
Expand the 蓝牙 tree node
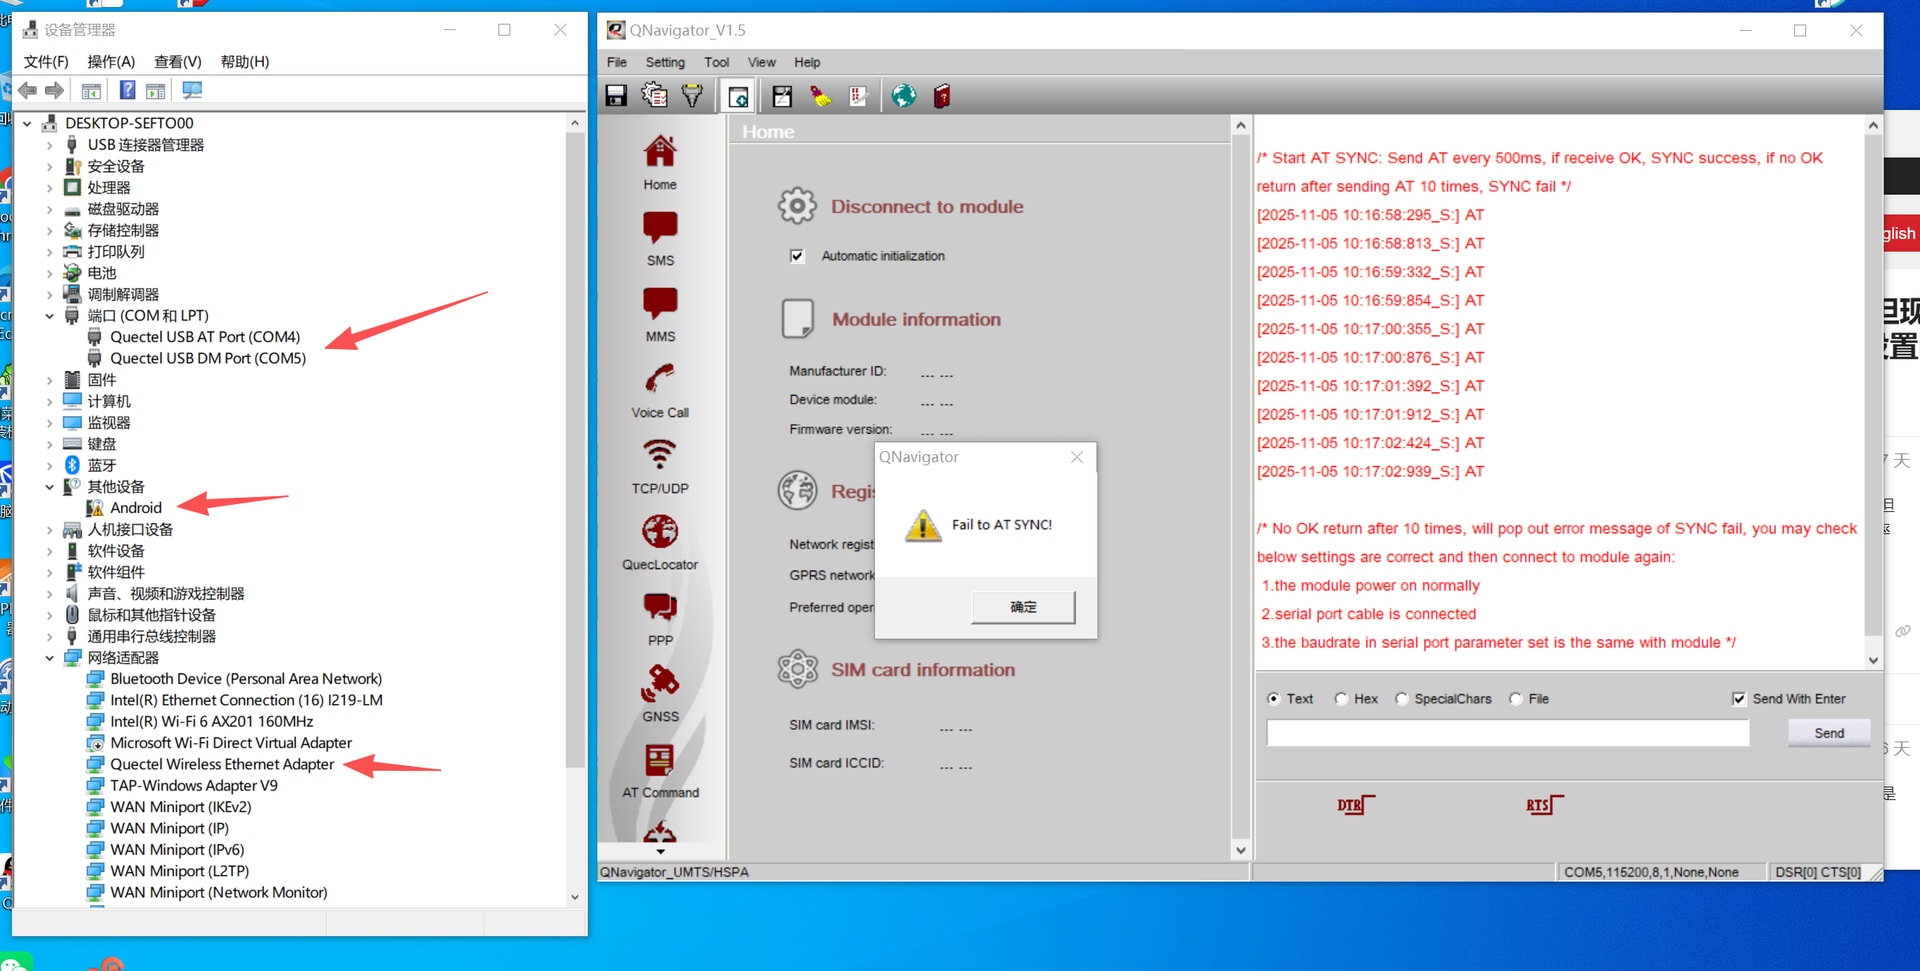50,465
